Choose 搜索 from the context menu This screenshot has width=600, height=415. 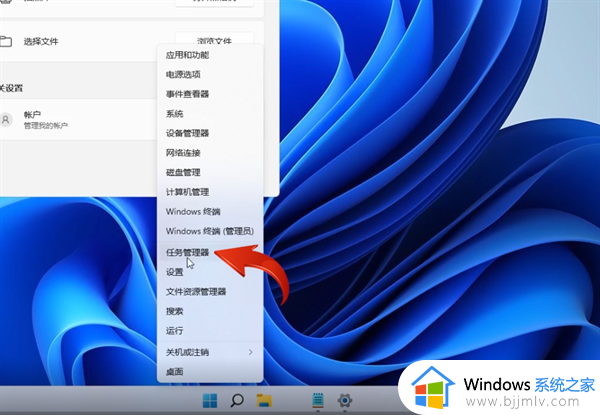click(210, 311)
